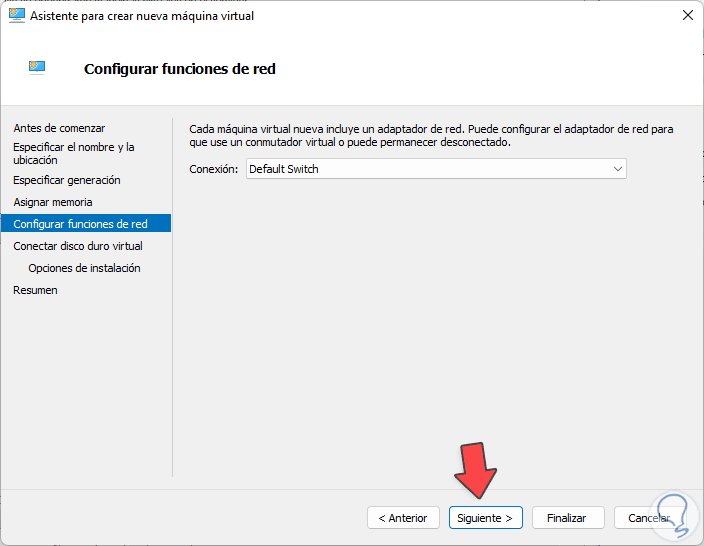Jump to the Asignar memoria step

point(52,202)
